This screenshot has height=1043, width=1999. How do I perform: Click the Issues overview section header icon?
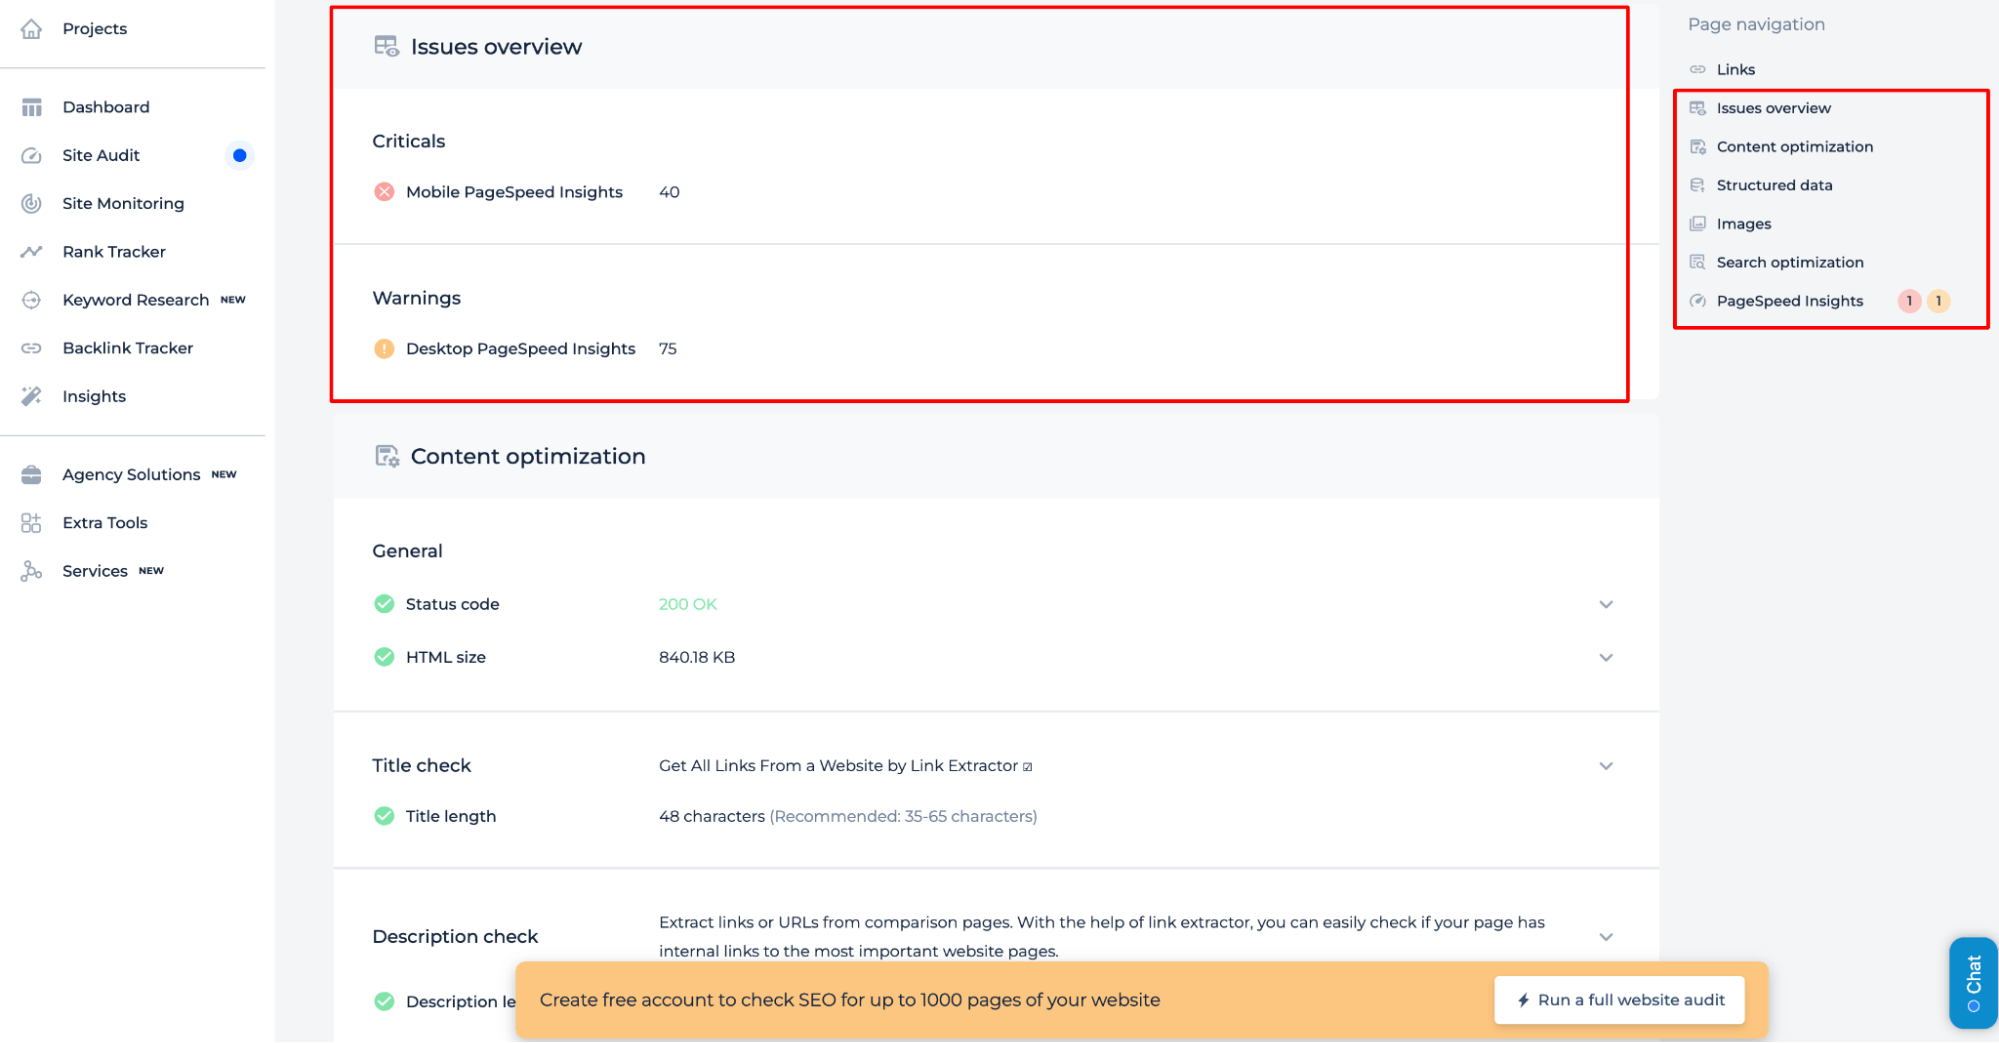click(x=386, y=46)
